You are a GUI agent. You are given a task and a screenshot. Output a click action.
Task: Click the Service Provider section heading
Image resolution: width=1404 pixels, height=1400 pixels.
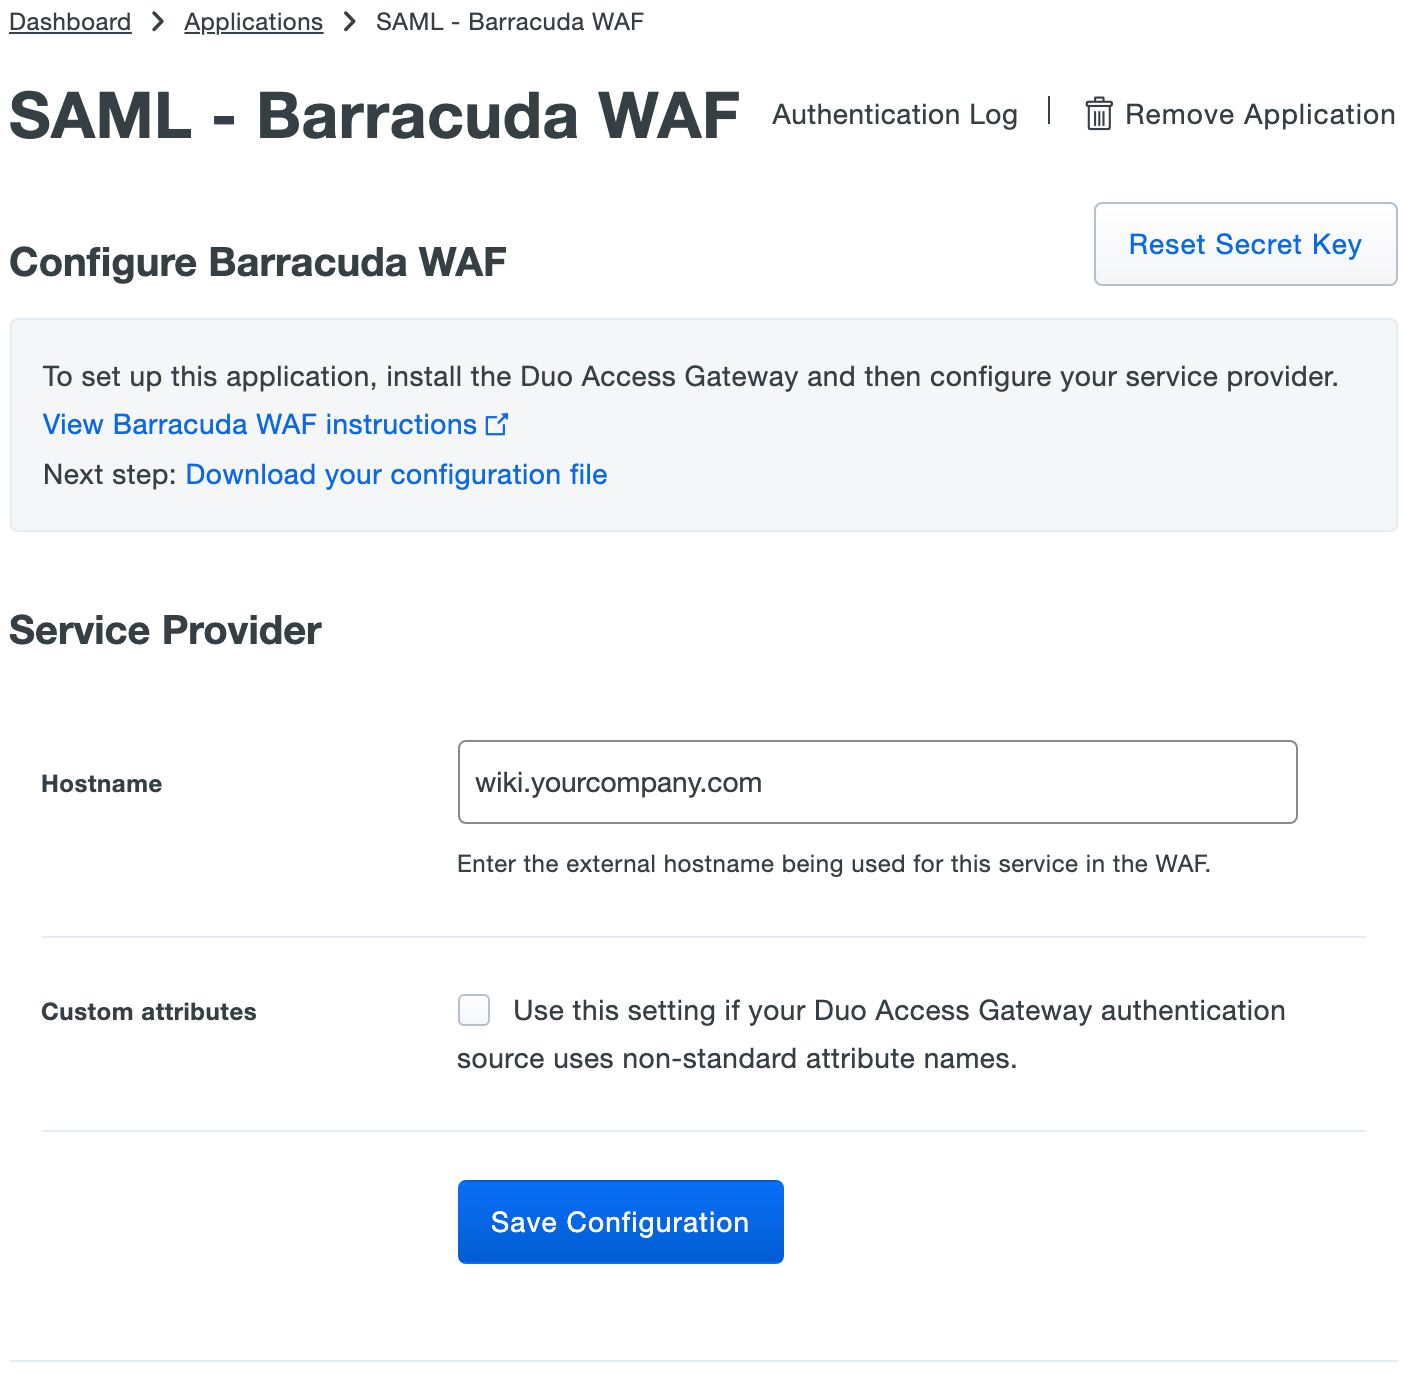(x=164, y=630)
